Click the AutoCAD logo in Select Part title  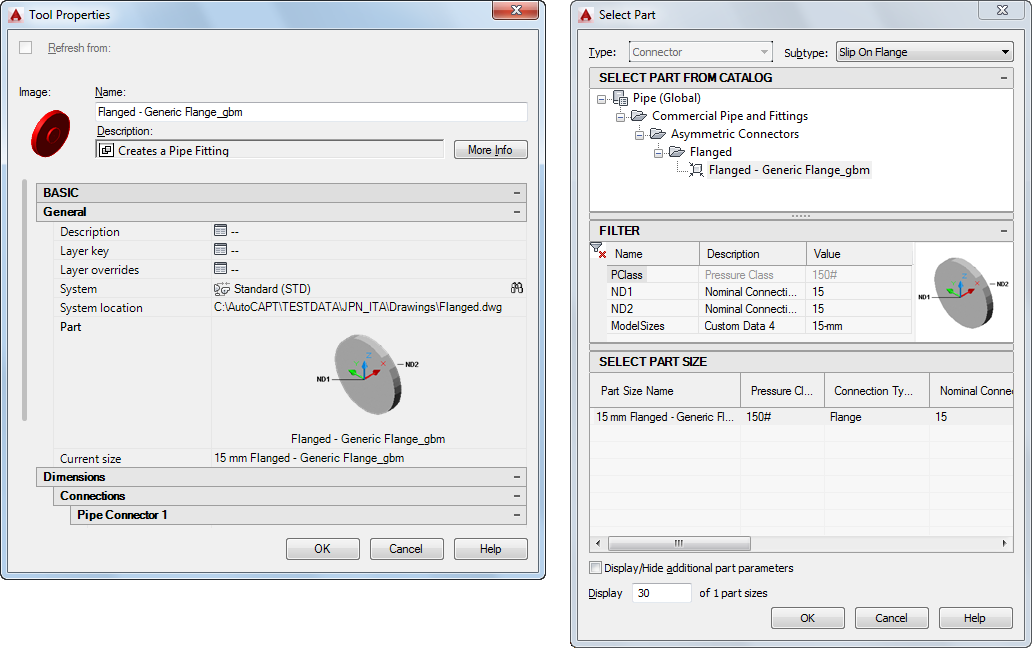[586, 14]
